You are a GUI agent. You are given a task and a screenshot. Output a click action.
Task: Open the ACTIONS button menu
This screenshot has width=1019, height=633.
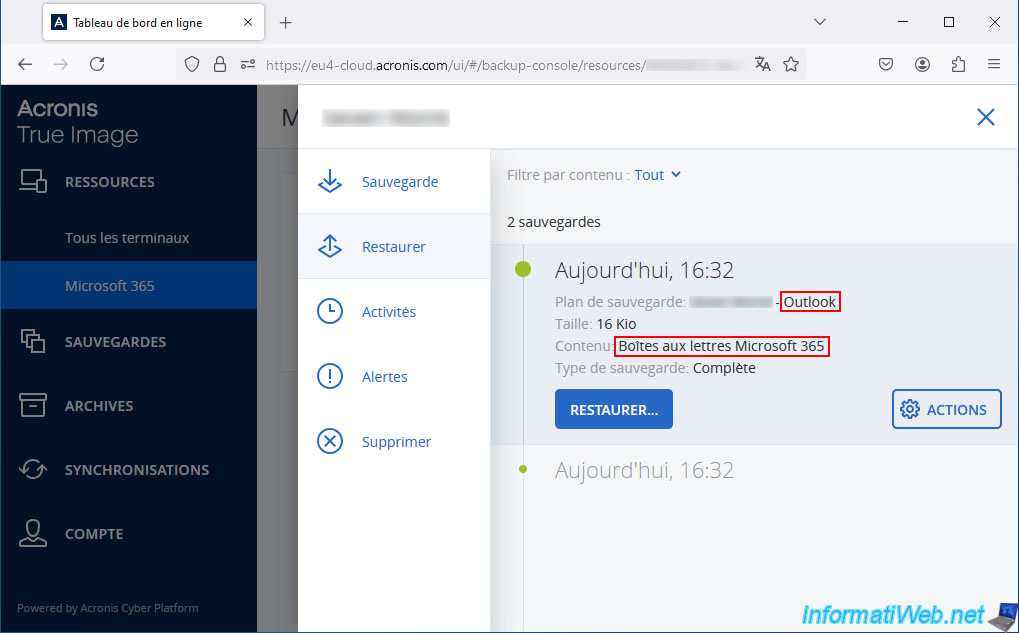point(946,409)
